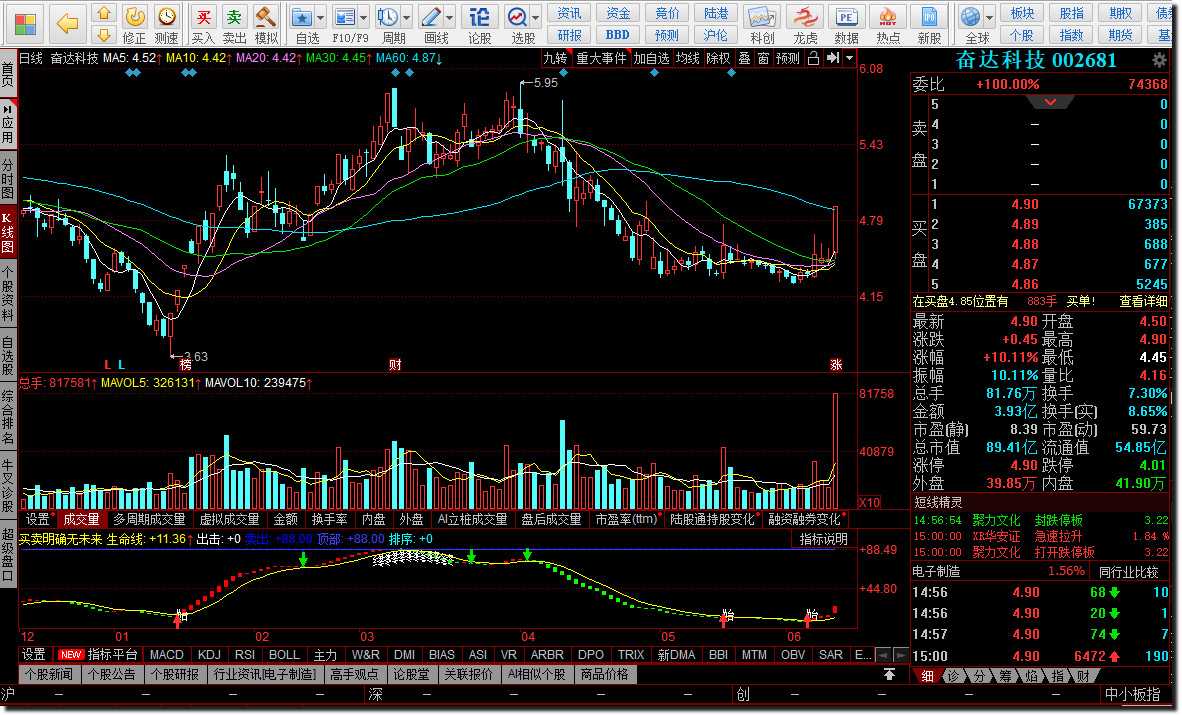Image resolution: width=1182 pixels, height=715 pixels.
Task: Click the colorful home grid icon
Action: point(24,23)
